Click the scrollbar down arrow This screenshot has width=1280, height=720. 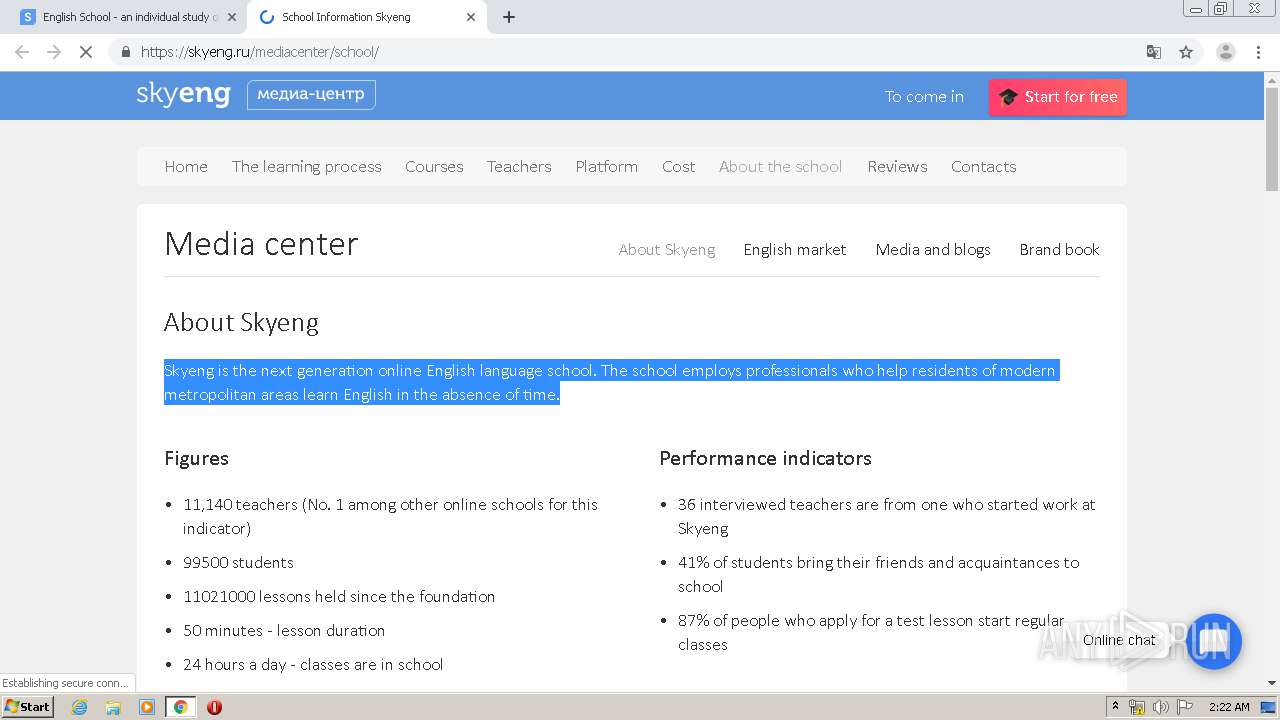[x=1272, y=684]
